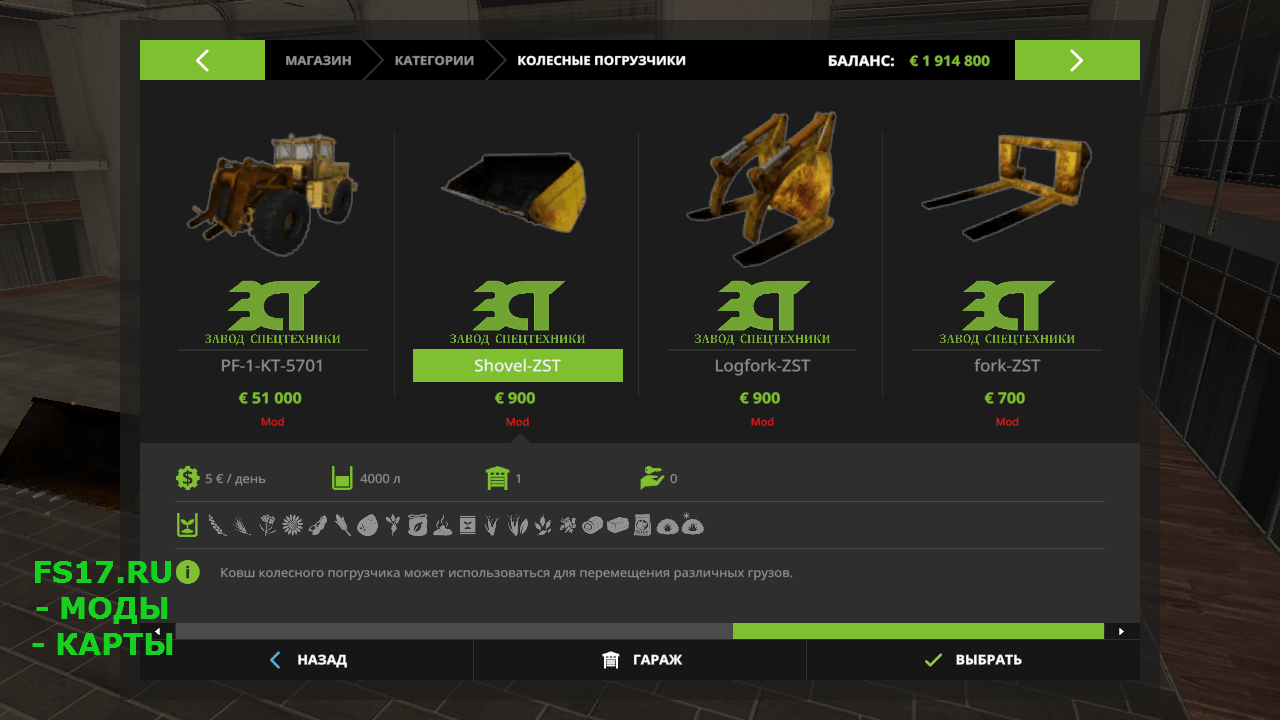Click the 4000 l capacity icon
Image resolution: width=1280 pixels, height=720 pixels.
point(342,478)
